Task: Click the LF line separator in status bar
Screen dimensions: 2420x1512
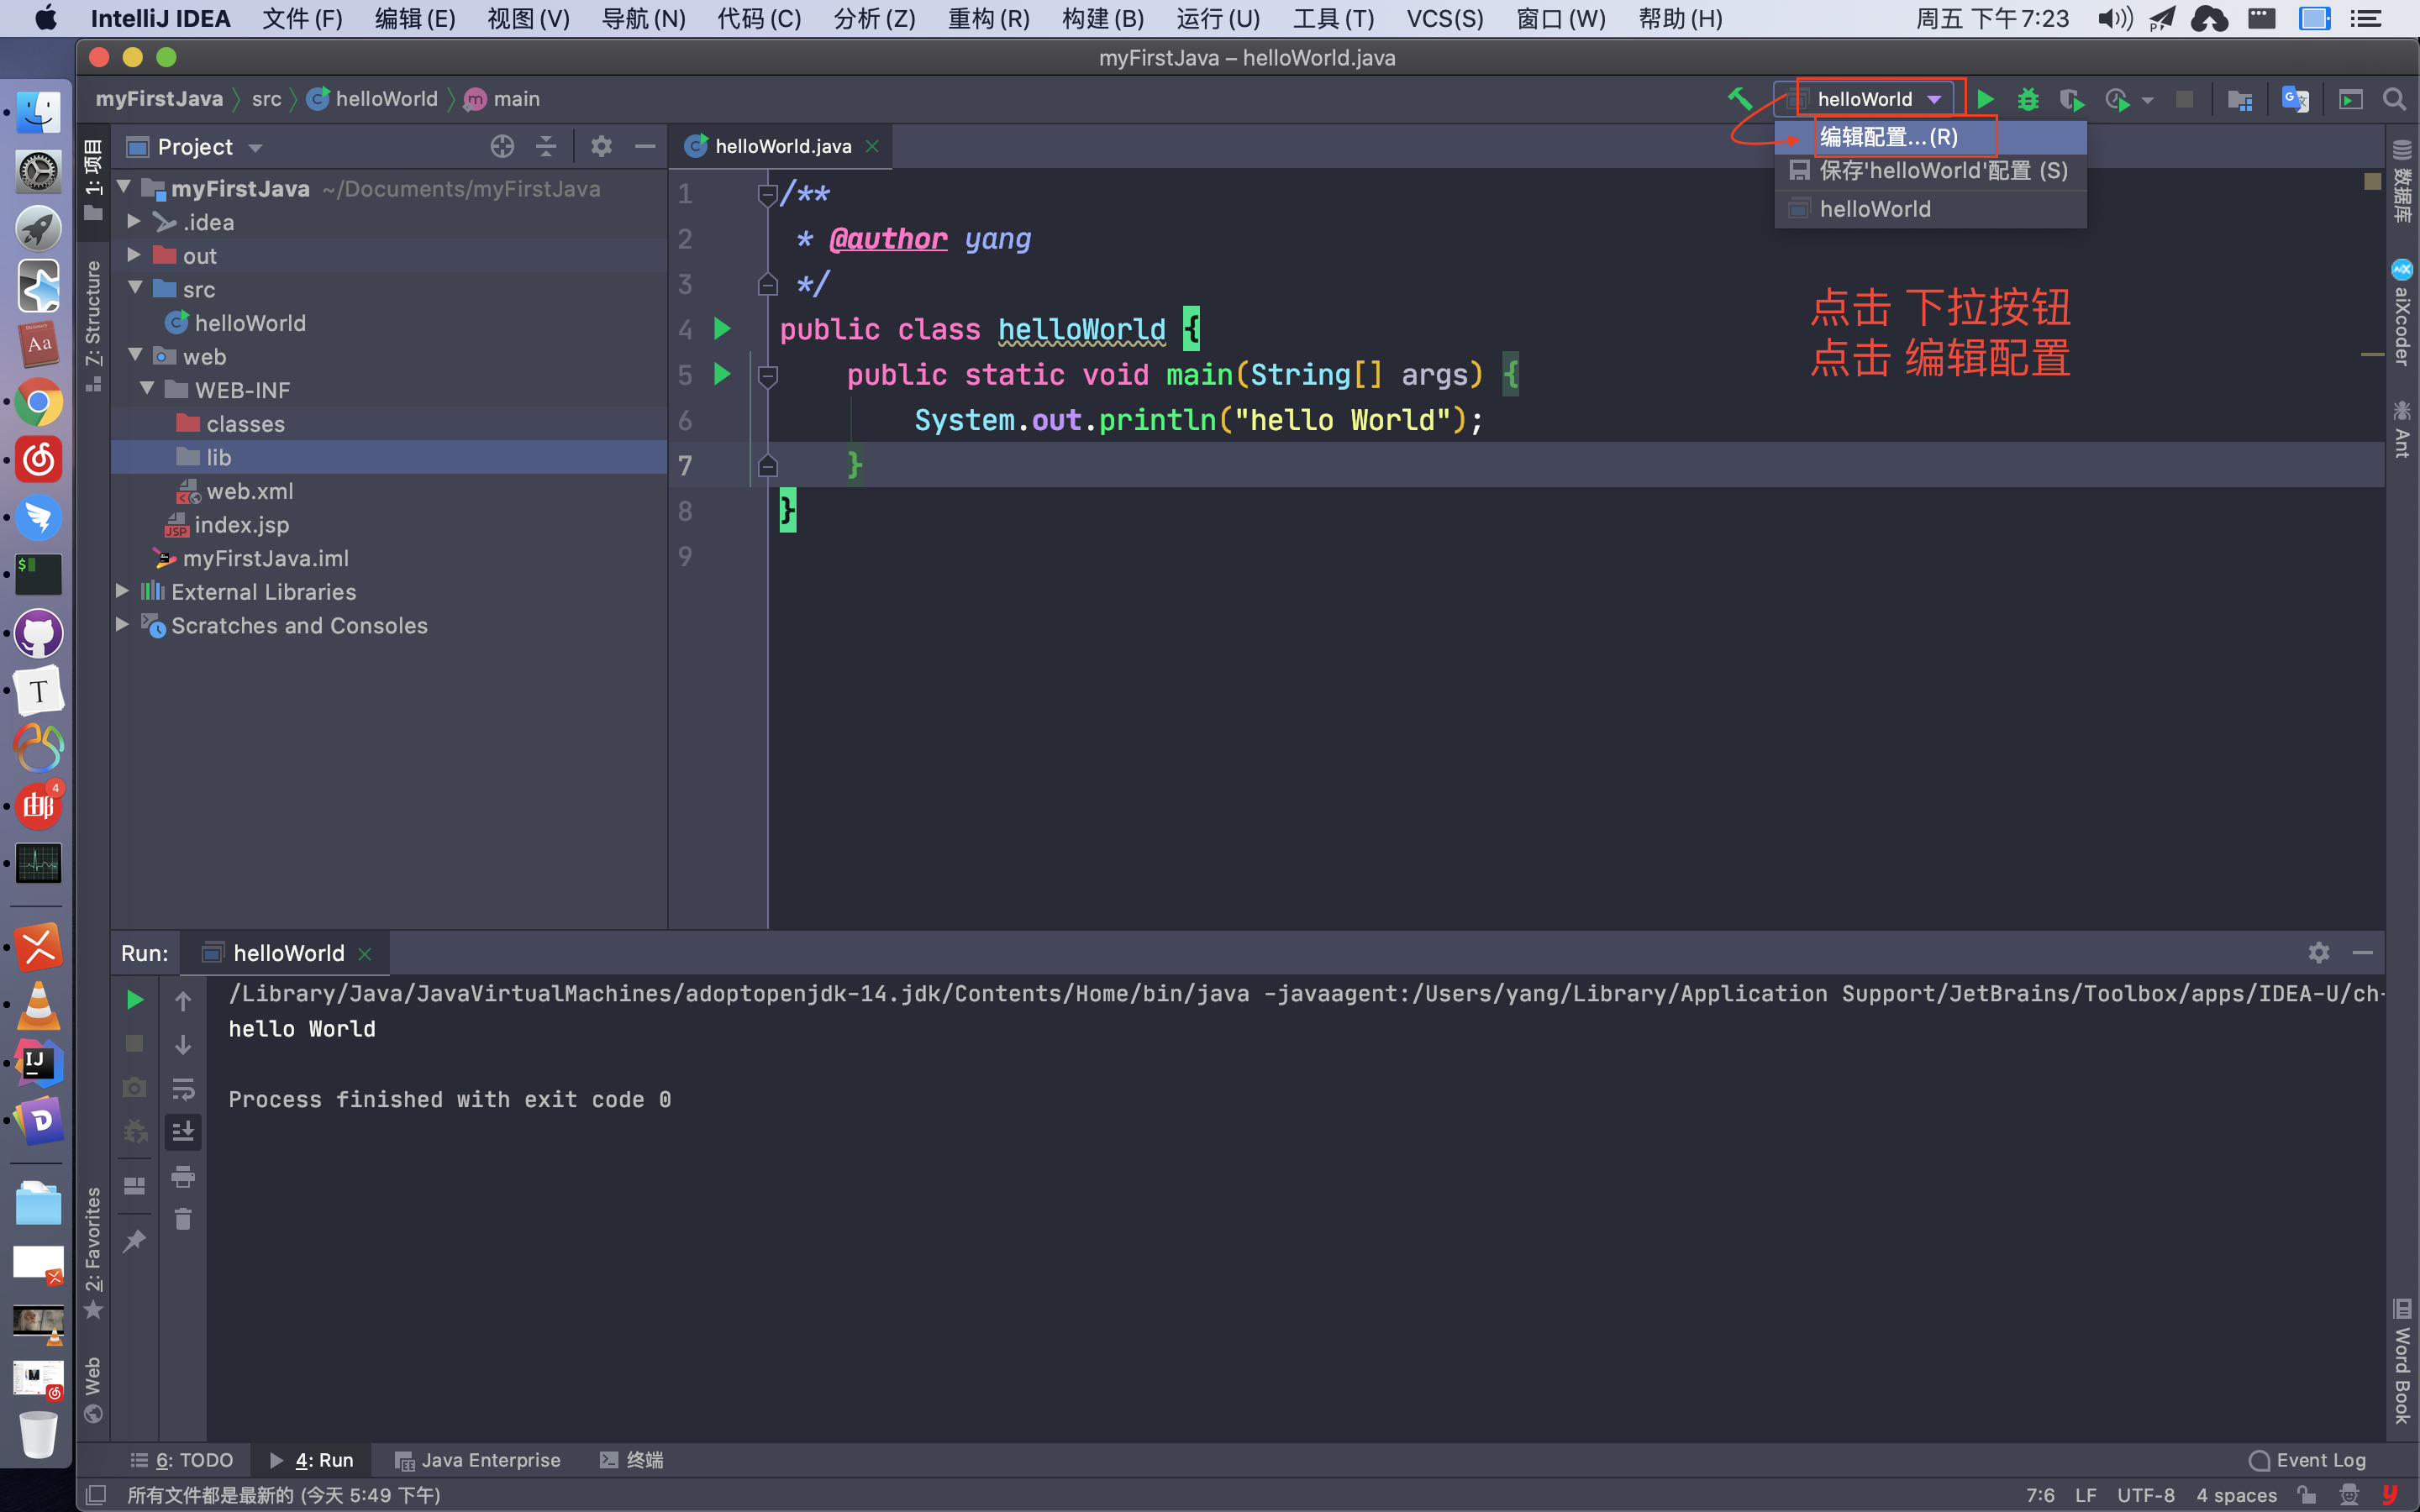Action: coord(2086,1495)
